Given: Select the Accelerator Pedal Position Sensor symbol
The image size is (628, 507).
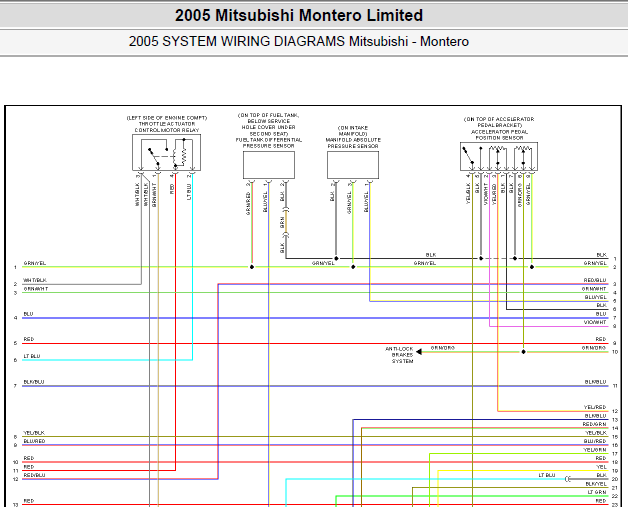Looking at the screenshot, I should pyautogui.click(x=499, y=157).
